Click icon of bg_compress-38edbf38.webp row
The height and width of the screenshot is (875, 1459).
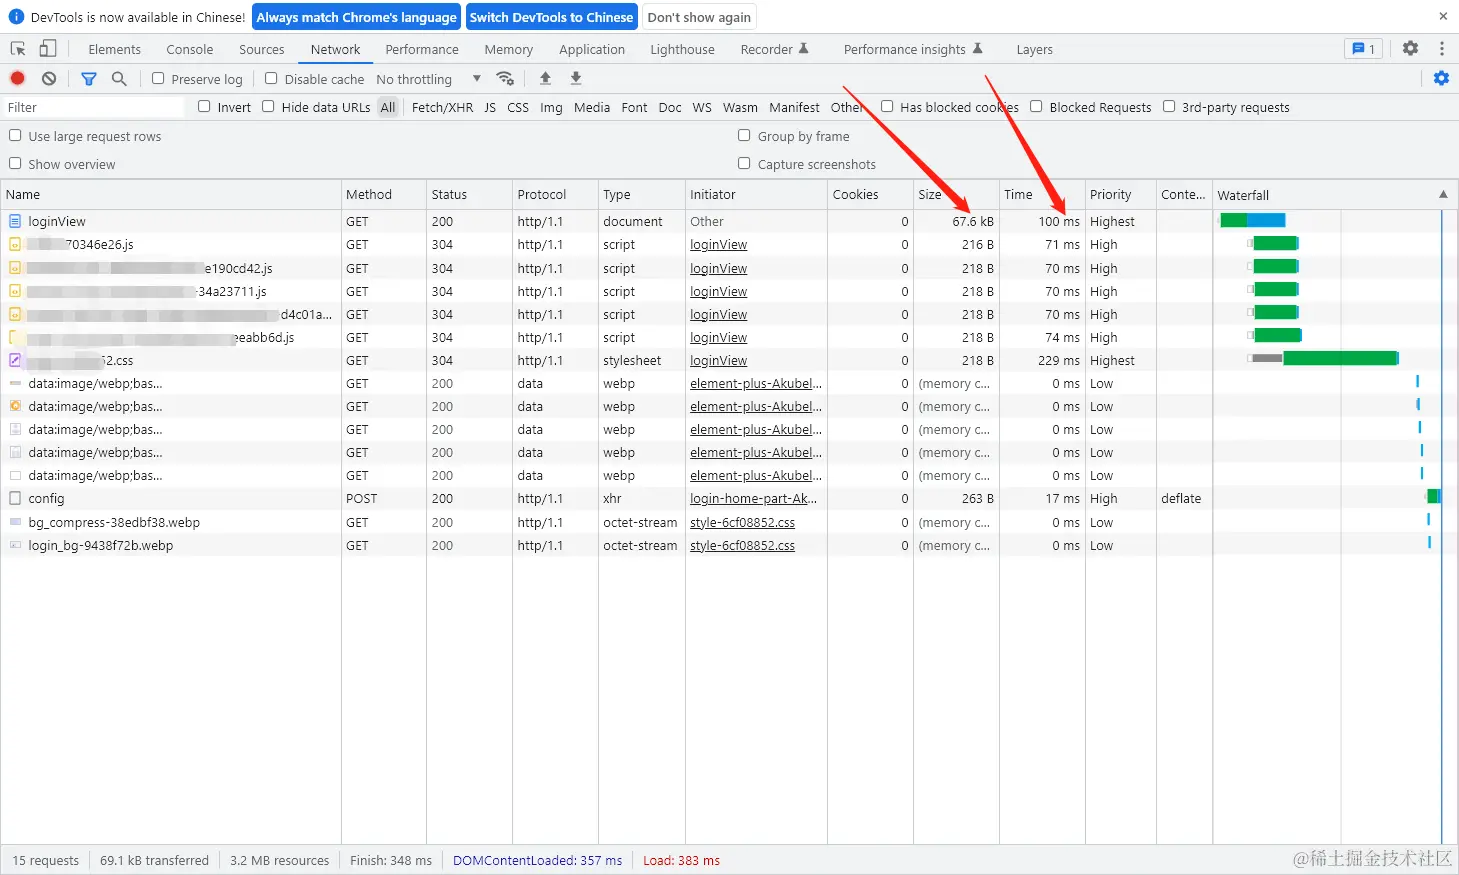[15, 522]
